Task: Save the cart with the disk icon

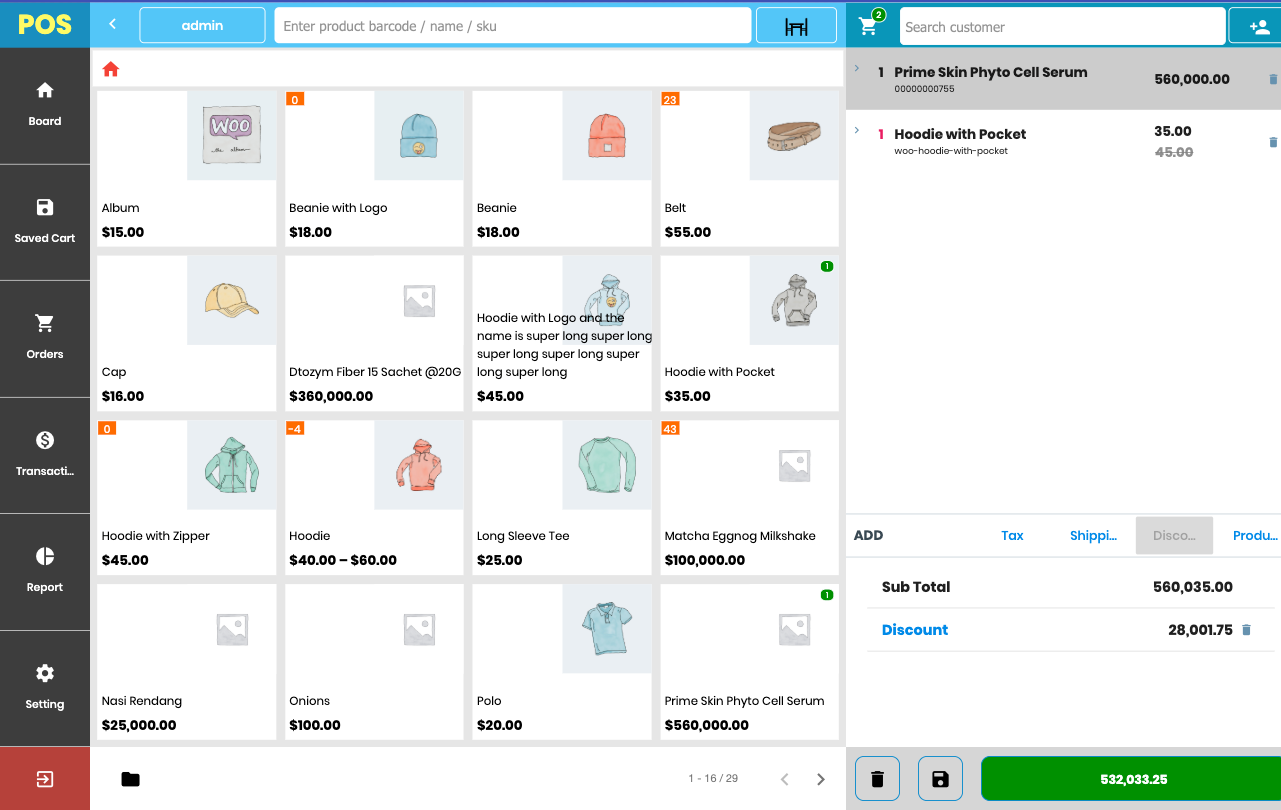Action: pyautogui.click(x=940, y=778)
